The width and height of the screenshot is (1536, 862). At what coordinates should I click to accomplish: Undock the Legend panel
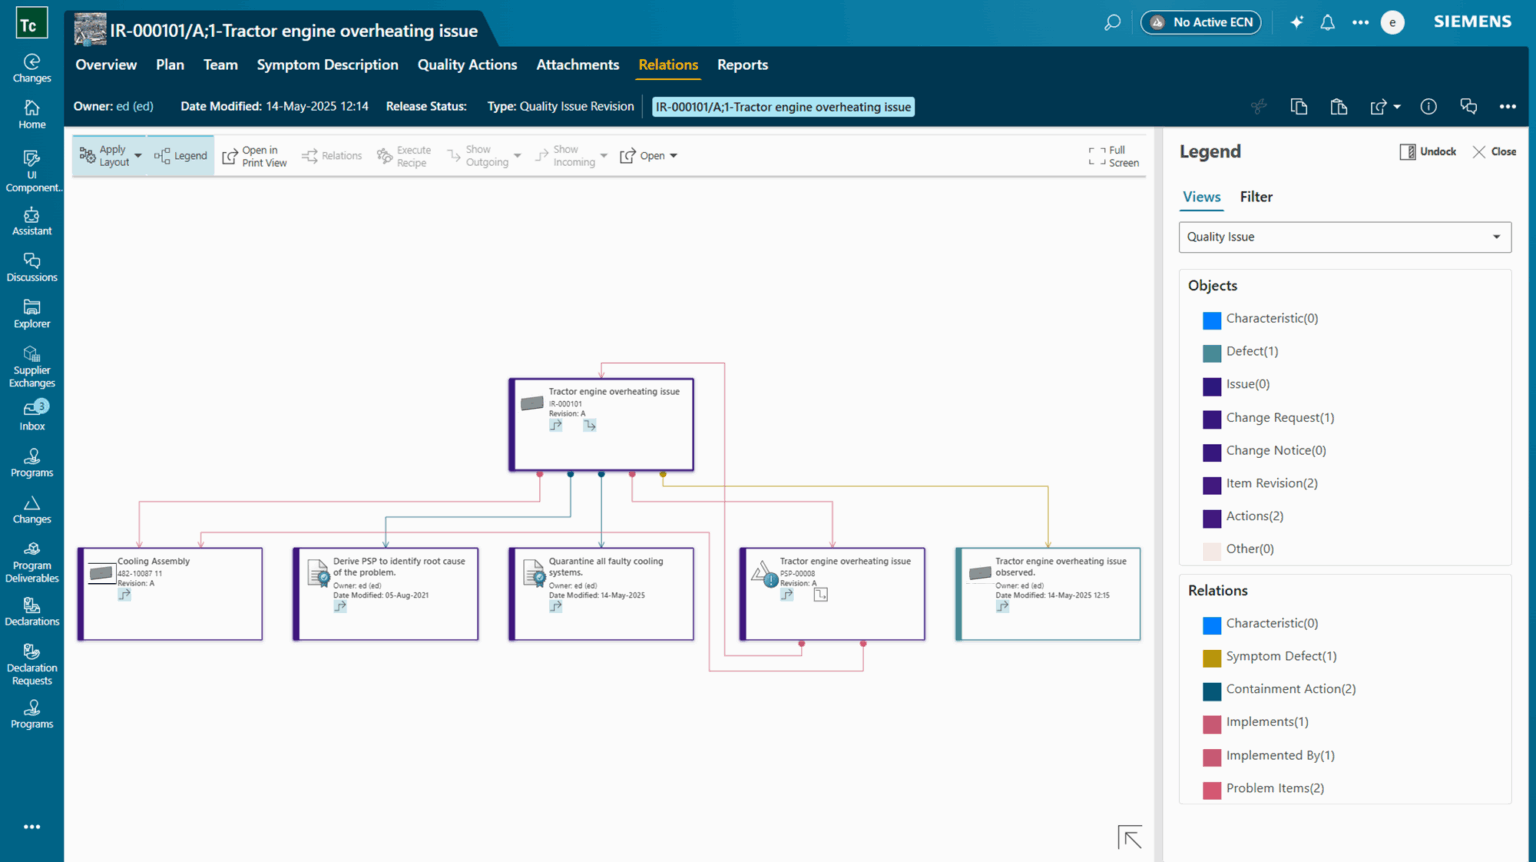click(x=1427, y=151)
